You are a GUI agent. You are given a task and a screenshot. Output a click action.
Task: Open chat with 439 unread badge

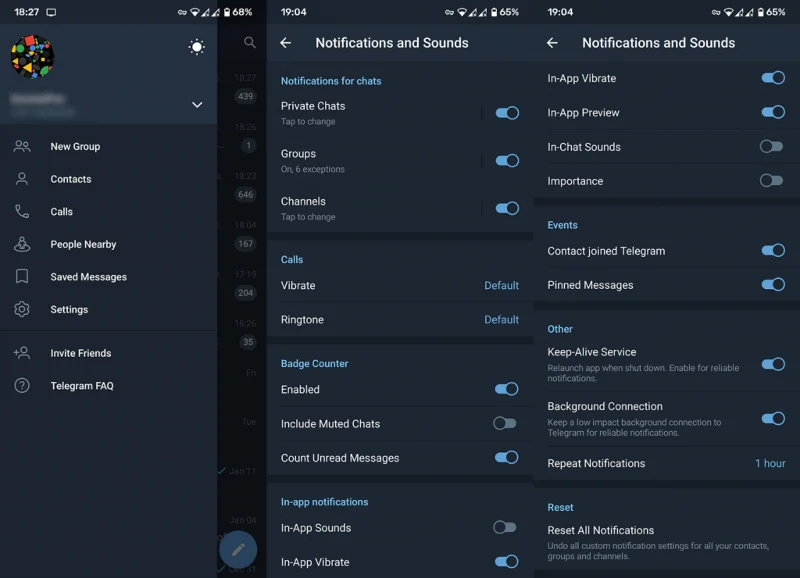[x=245, y=96]
